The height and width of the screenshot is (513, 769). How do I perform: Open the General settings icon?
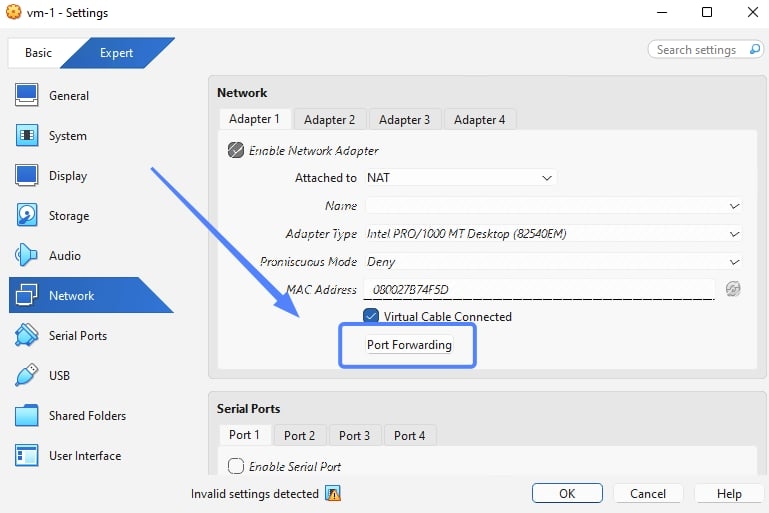tap(26, 95)
